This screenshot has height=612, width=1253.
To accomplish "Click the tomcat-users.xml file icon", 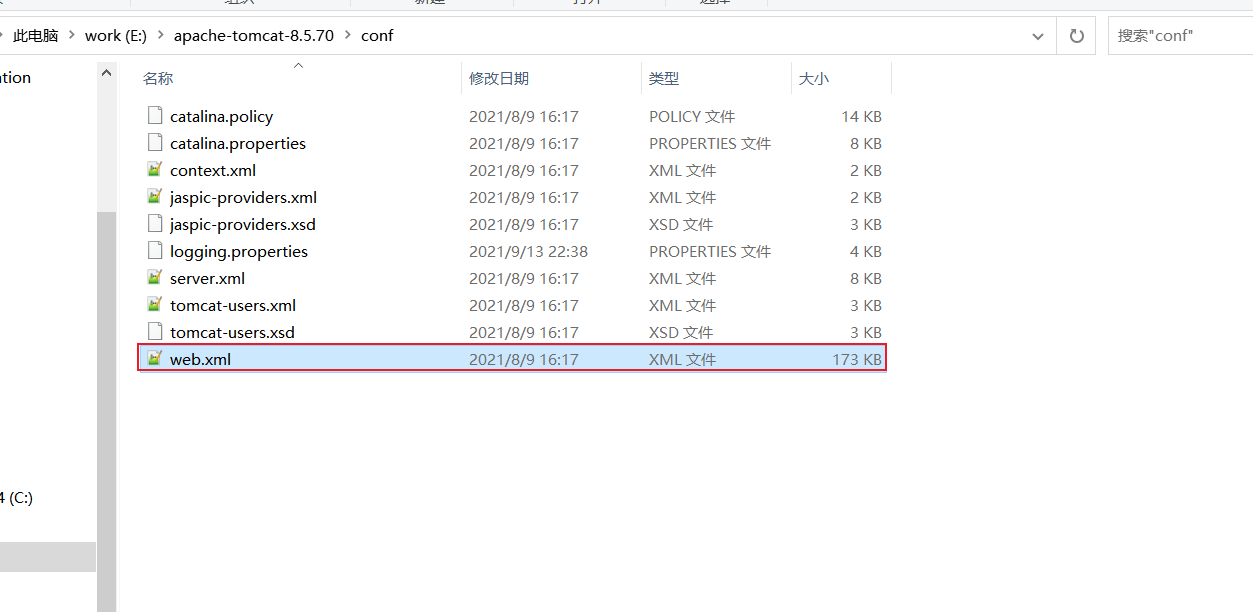I will click(154, 305).
